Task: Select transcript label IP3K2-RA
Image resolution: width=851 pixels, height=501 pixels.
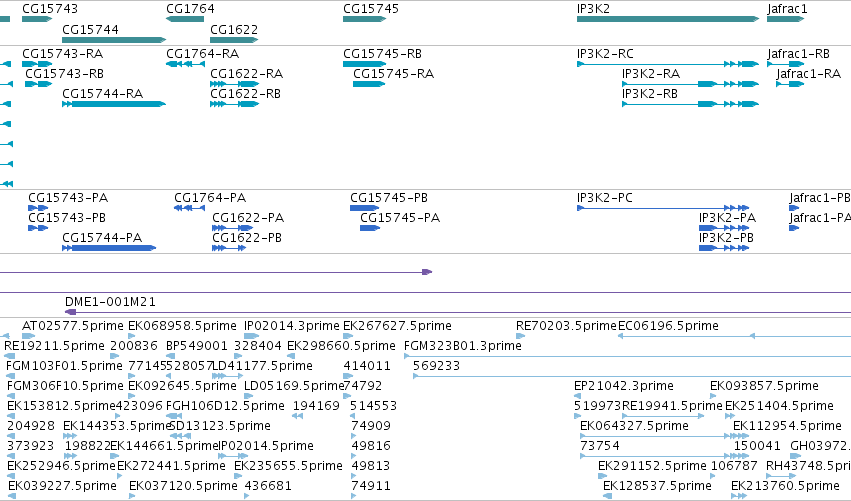Action: tap(651, 74)
